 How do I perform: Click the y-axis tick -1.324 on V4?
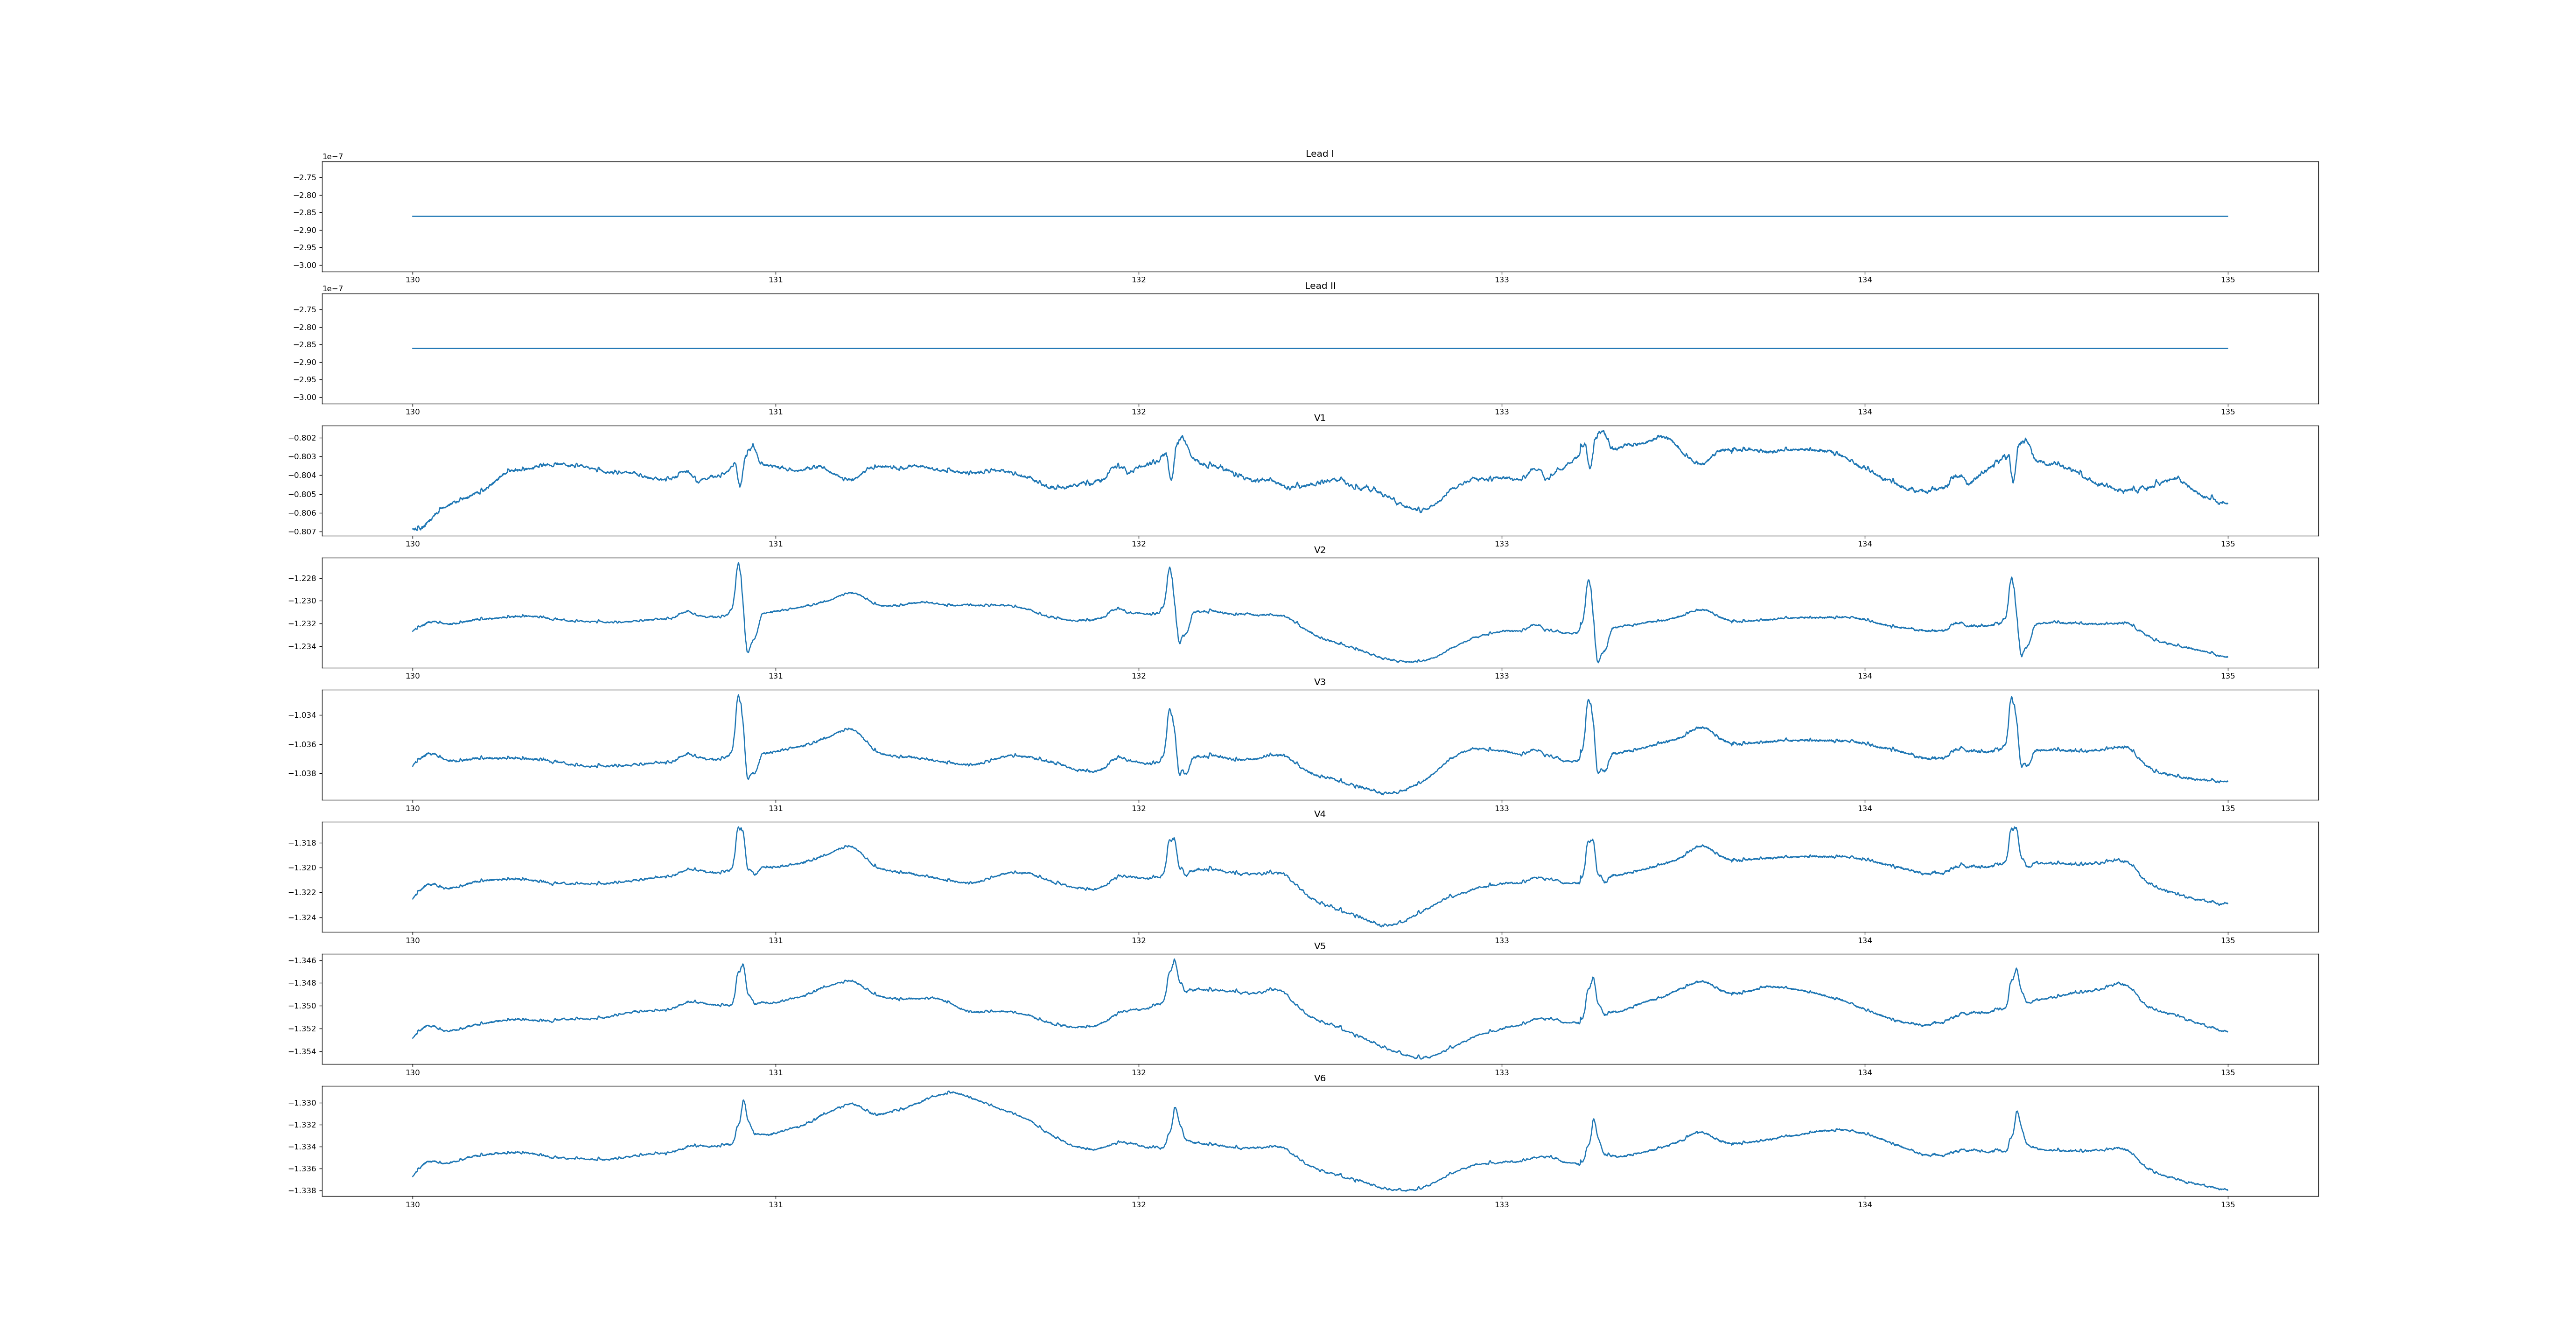tap(302, 918)
